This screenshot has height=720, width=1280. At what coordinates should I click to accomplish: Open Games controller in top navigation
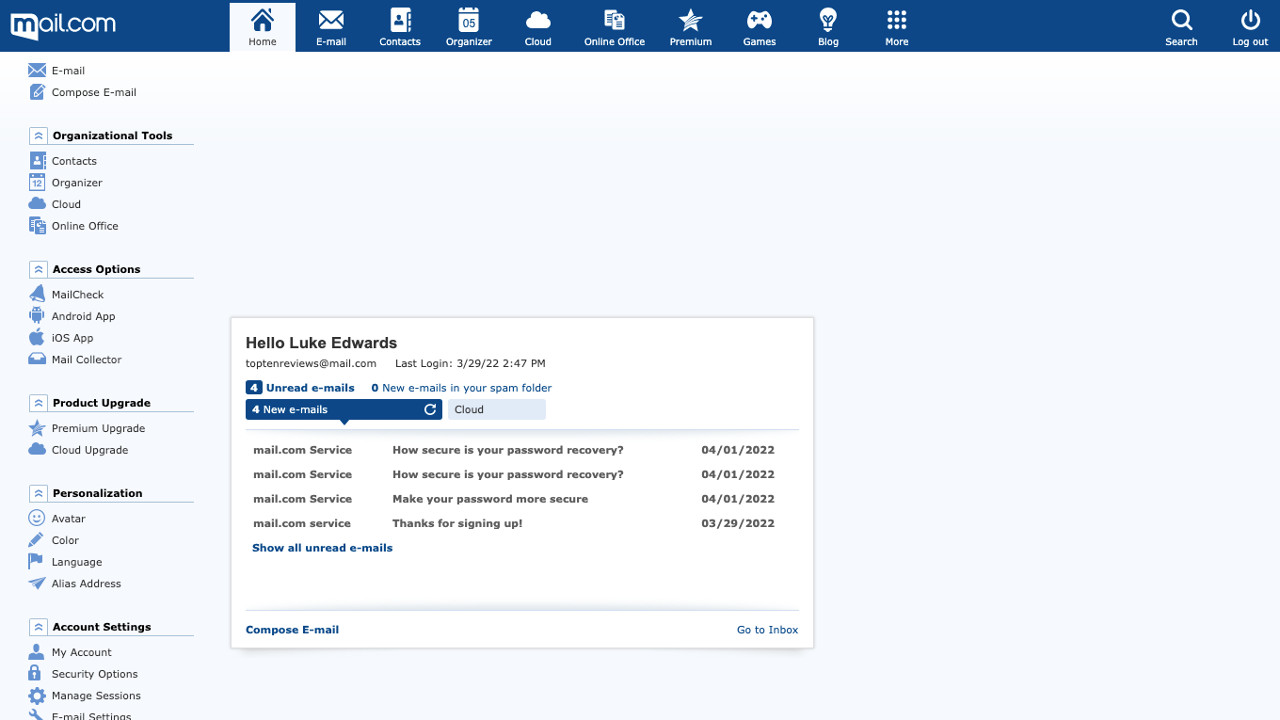click(x=760, y=27)
